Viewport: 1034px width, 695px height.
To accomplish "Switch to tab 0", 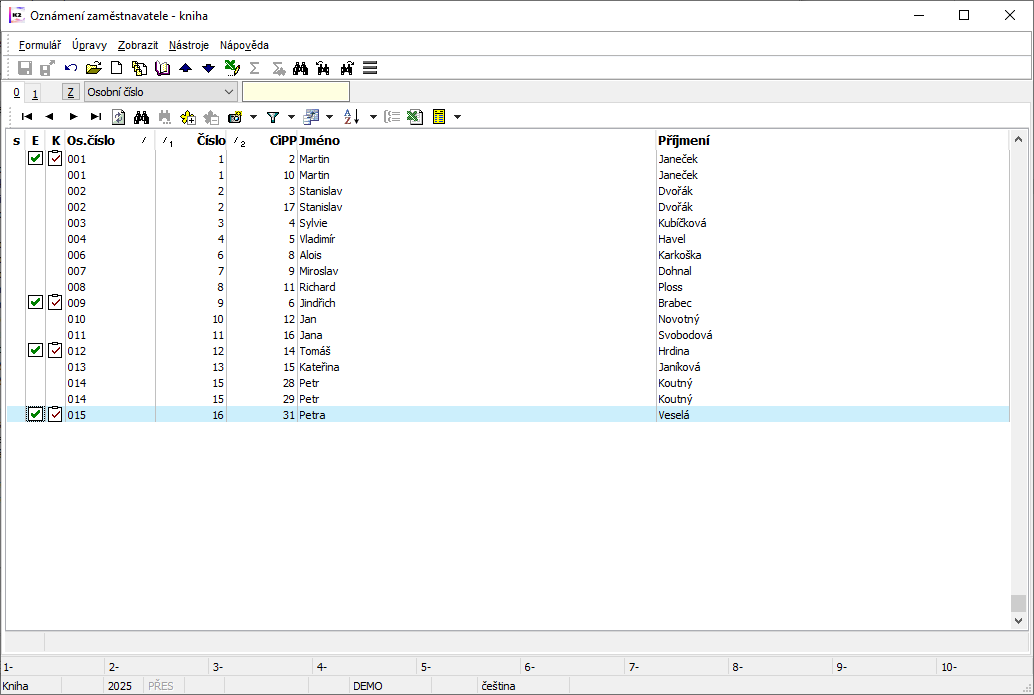I will [x=16, y=92].
